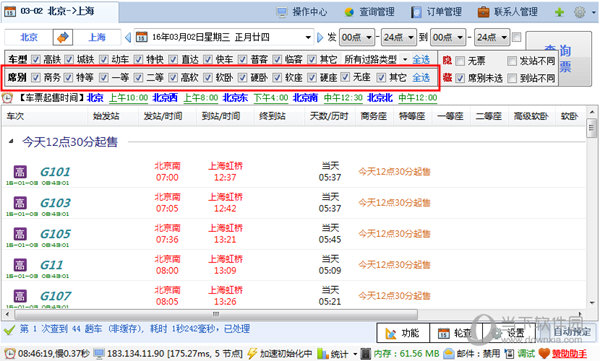Screen dimensions: 600x361
Task: Open calendar icon in date field
Action: pos(142,37)
